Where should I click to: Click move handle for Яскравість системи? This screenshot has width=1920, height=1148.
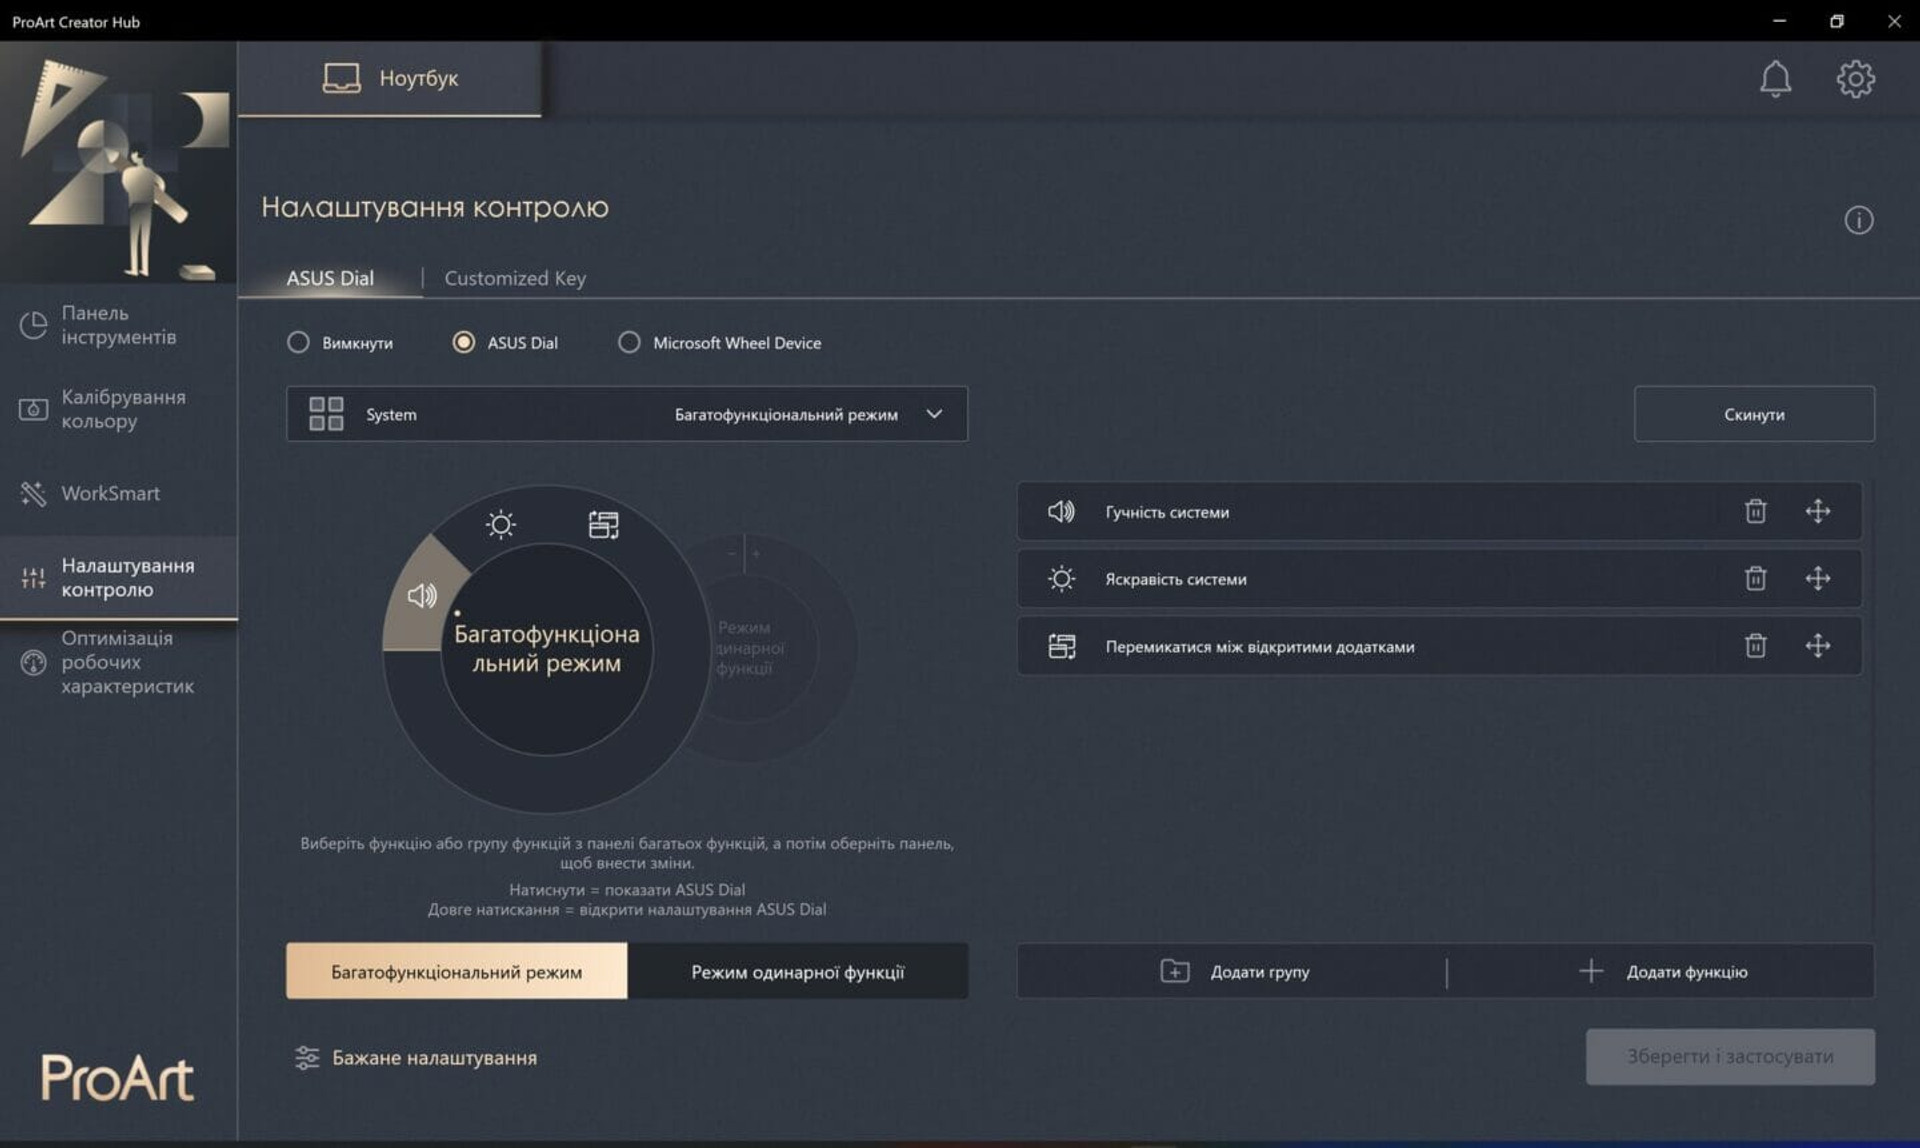[x=1817, y=578]
